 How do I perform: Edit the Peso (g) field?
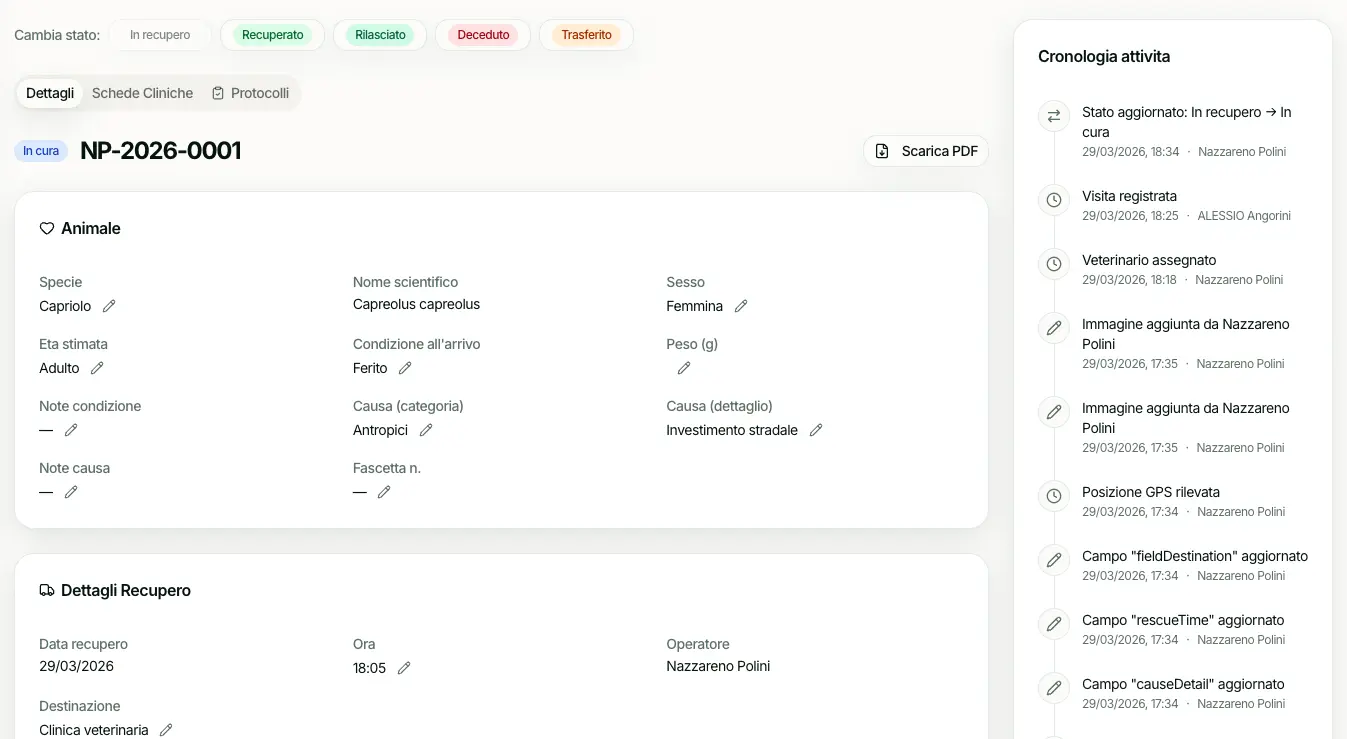[x=684, y=368]
